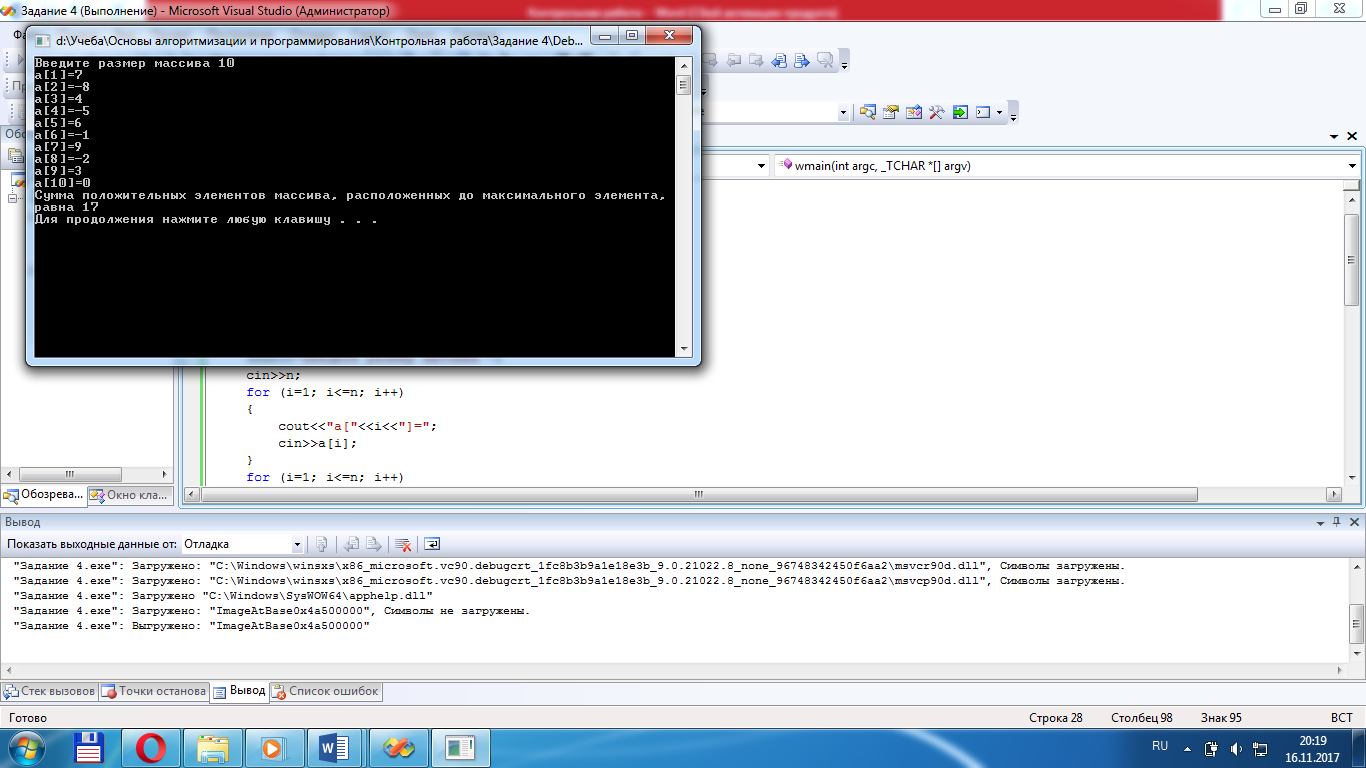Screen dimensions: 1366x768
Task: Click the hammer and wrench Toolbox icon
Action: coord(937,112)
